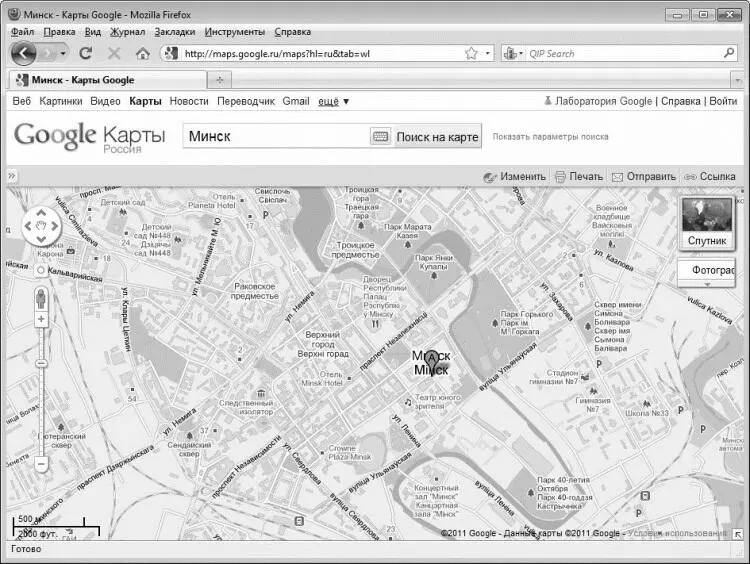Click the map marker A on Minsk
This screenshot has height=564, width=750.
[x=432, y=361]
